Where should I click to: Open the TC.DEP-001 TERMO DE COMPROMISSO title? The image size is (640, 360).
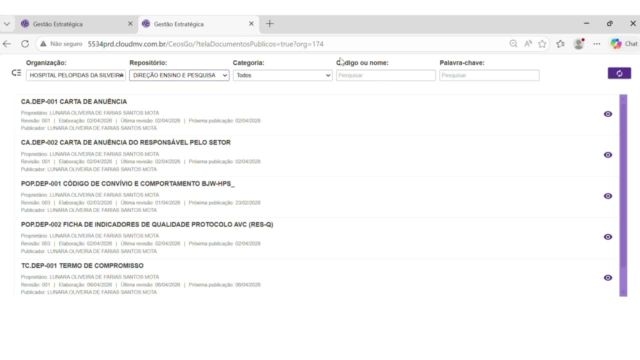coord(82,266)
